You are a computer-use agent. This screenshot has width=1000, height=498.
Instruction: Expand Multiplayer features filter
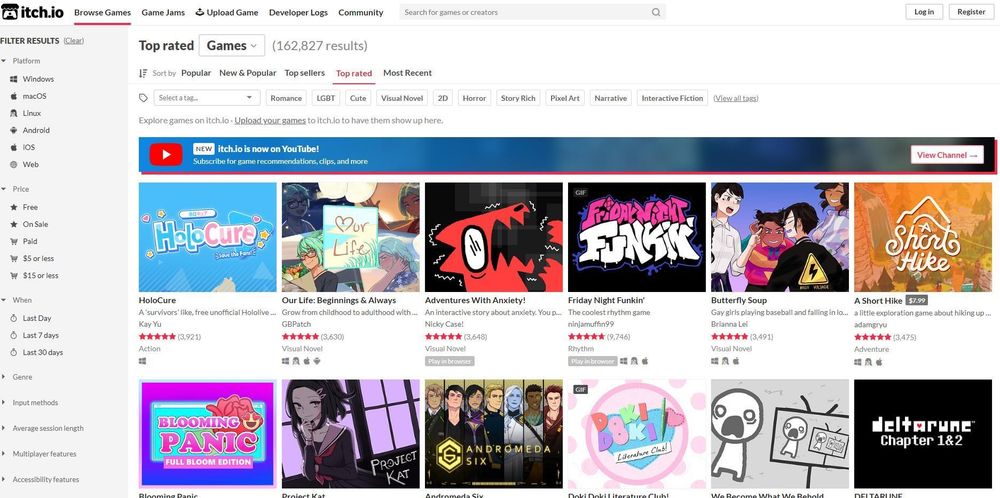(44, 454)
